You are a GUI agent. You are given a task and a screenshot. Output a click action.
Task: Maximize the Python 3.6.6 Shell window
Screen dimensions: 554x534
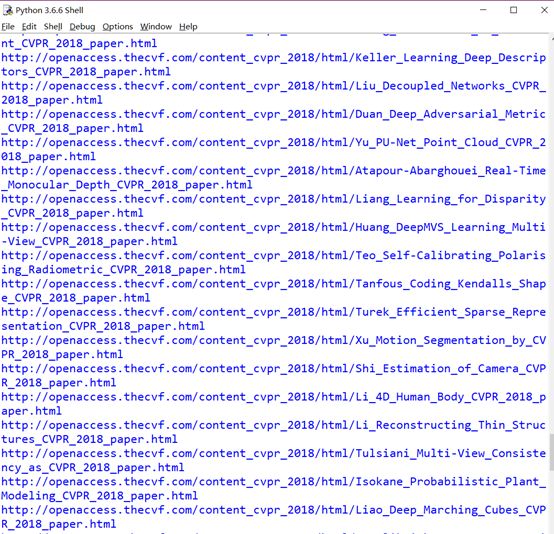pyautogui.click(x=514, y=10)
